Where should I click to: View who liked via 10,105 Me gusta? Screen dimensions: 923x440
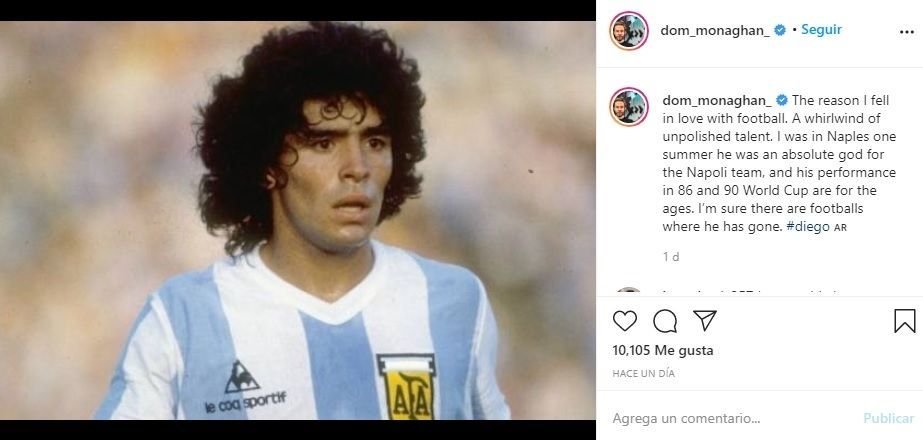[x=663, y=350]
